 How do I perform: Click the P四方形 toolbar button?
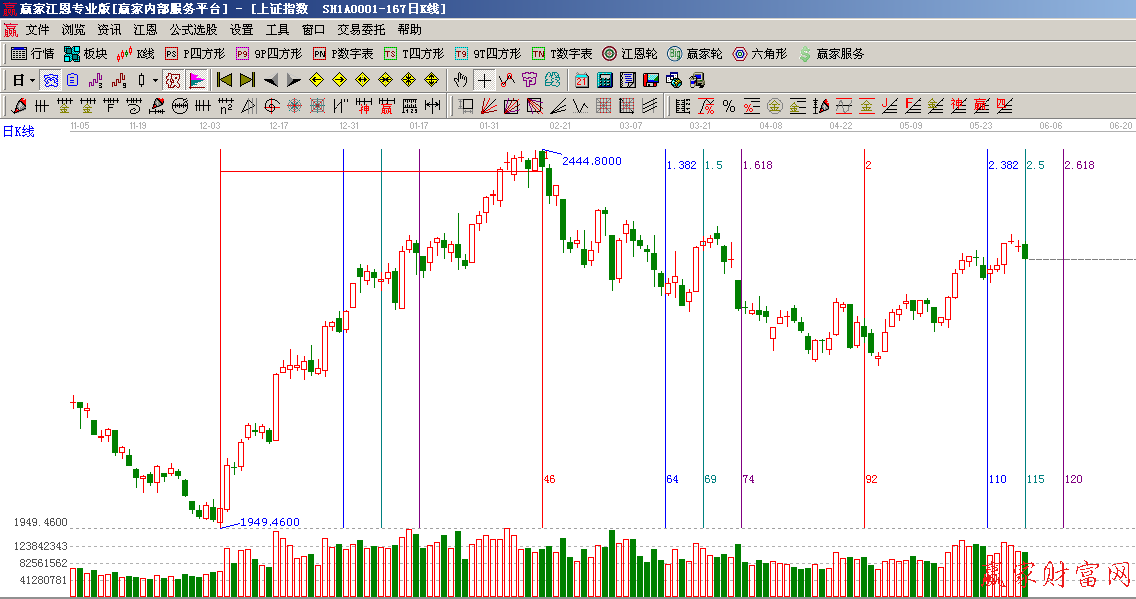click(x=196, y=54)
